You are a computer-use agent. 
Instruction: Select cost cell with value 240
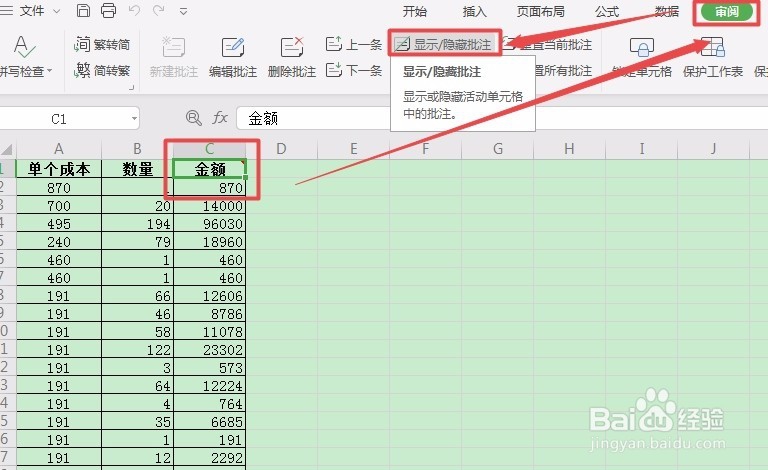point(59,242)
